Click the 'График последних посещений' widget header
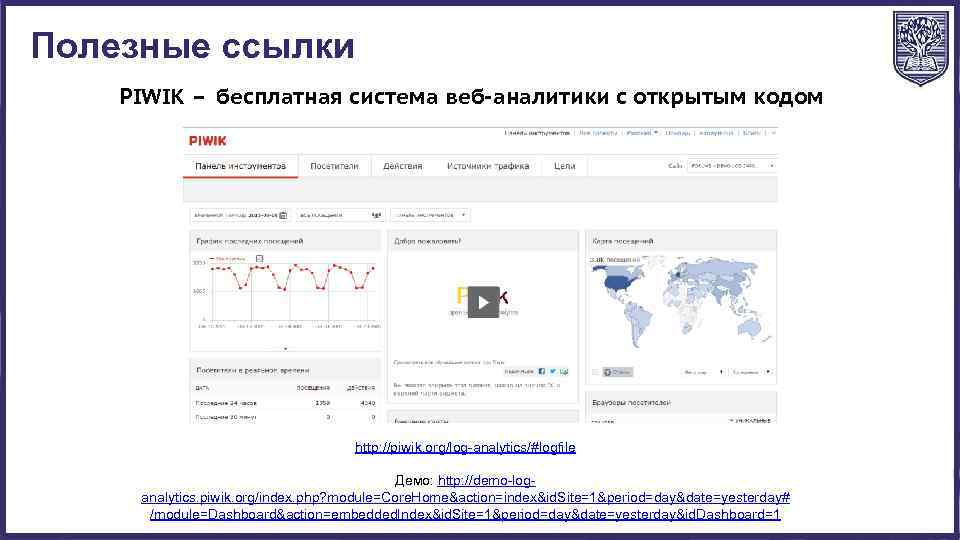This screenshot has width=960, height=540. (285, 241)
